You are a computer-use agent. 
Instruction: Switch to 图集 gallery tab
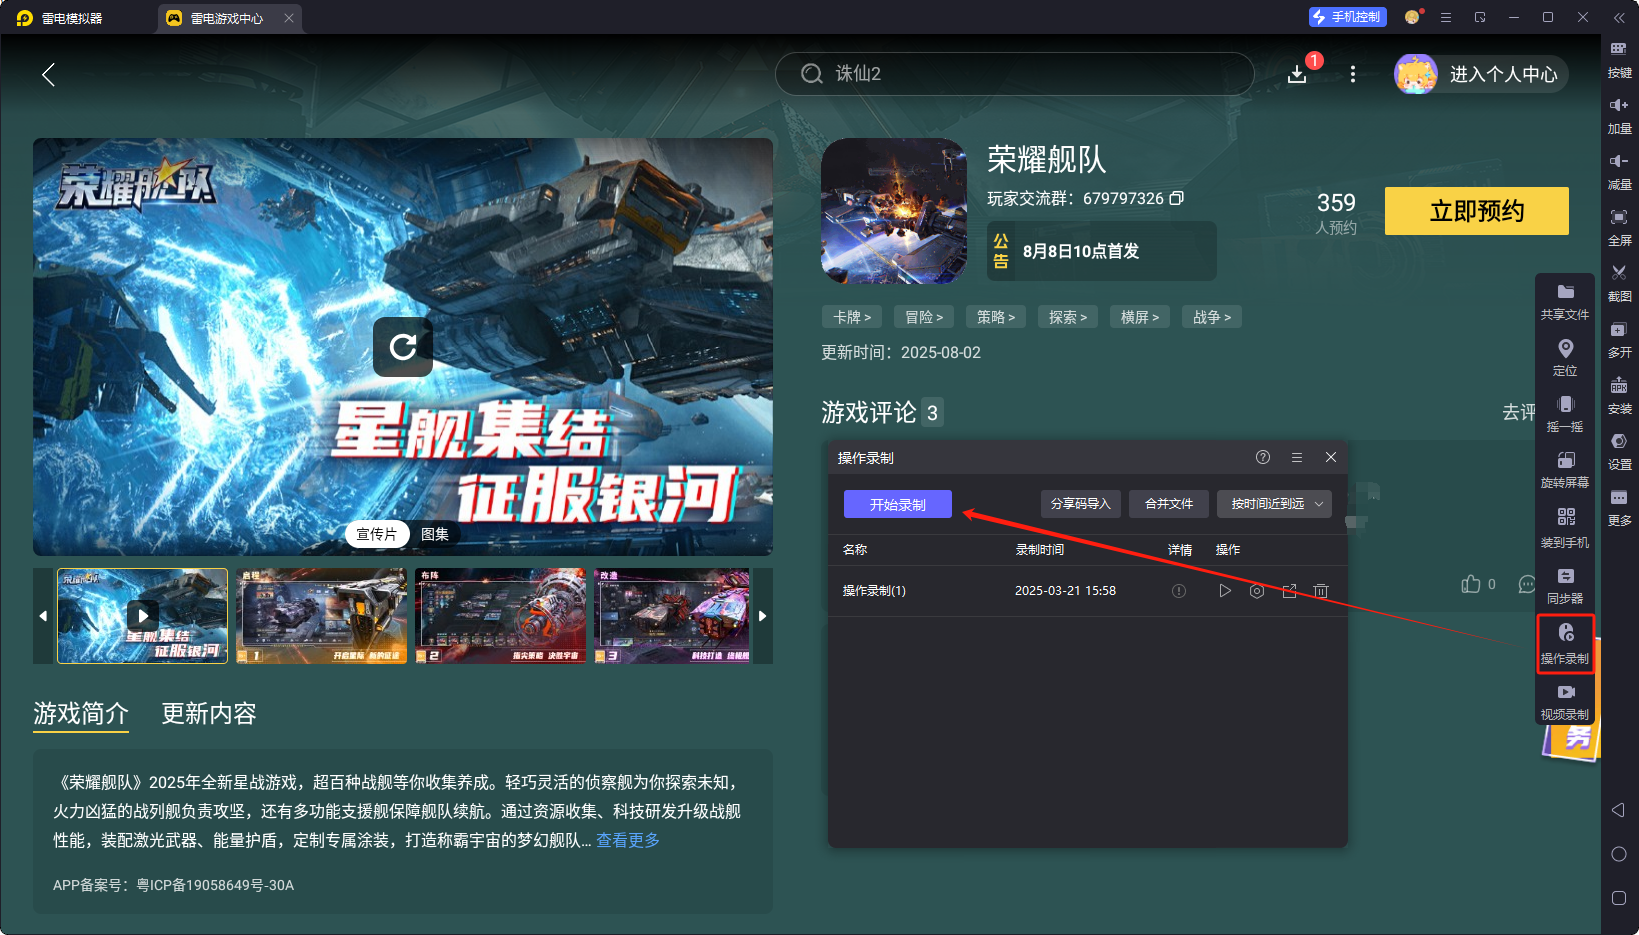coord(435,534)
